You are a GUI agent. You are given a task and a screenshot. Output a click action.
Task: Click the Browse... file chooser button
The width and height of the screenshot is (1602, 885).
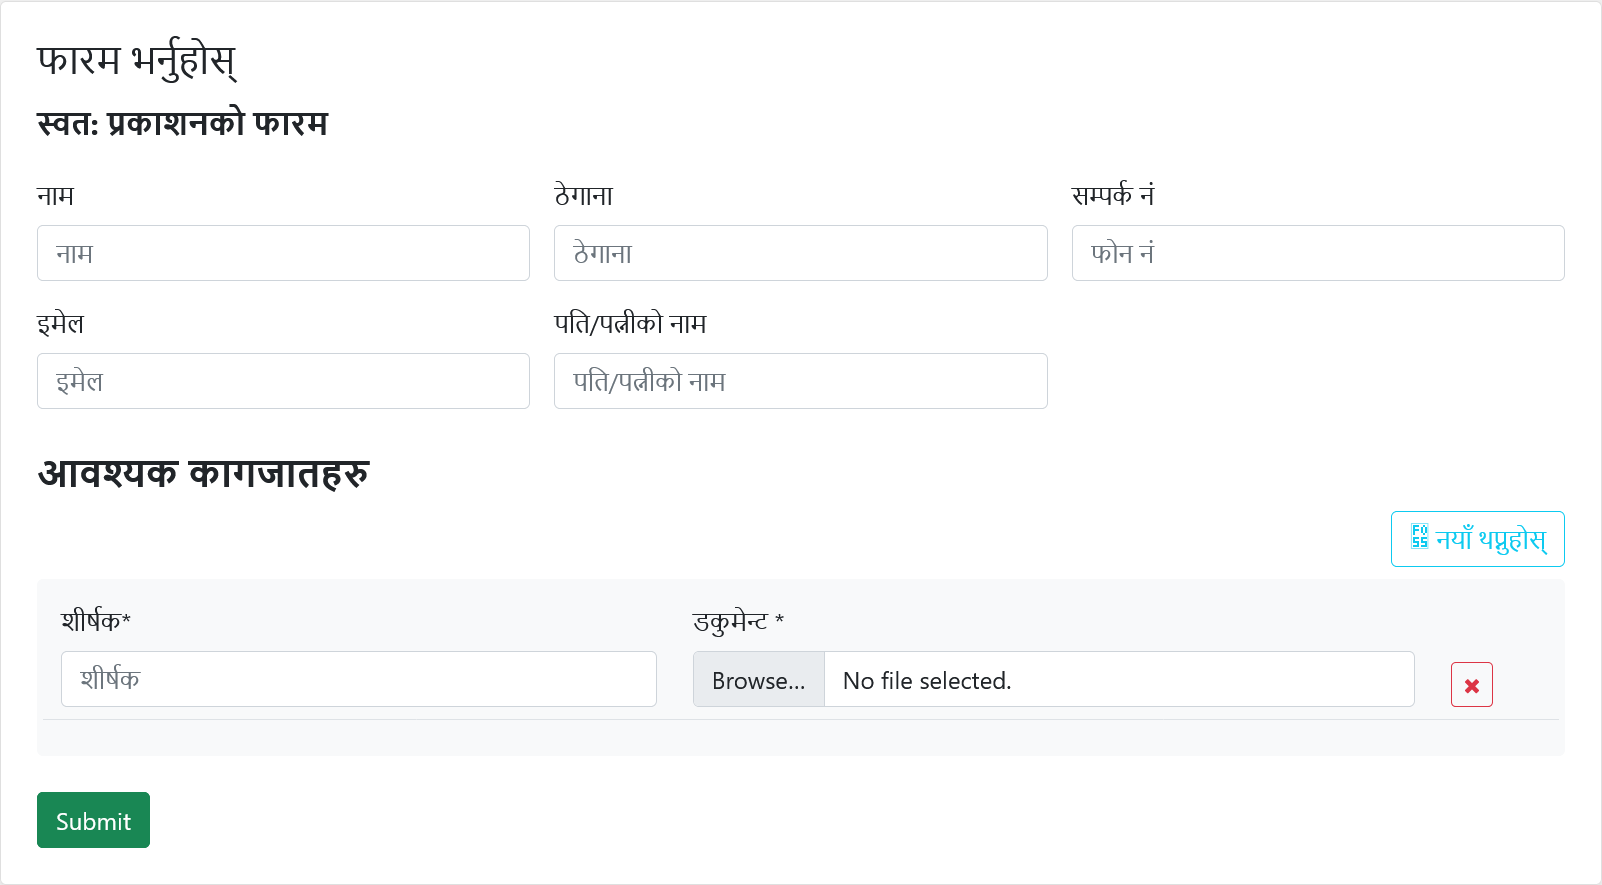pyautogui.click(x=758, y=680)
